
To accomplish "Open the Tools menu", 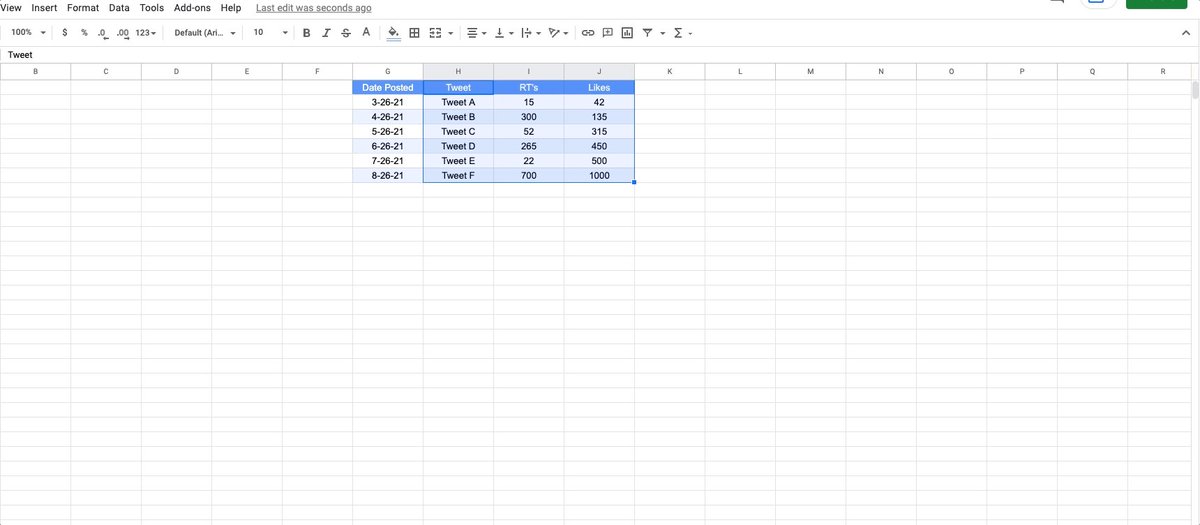I will point(152,8).
